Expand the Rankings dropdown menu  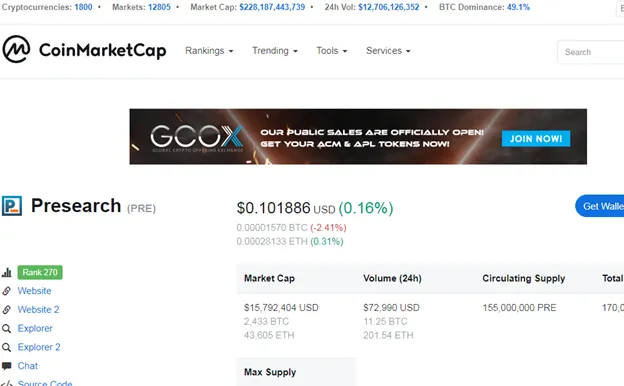[x=209, y=51]
